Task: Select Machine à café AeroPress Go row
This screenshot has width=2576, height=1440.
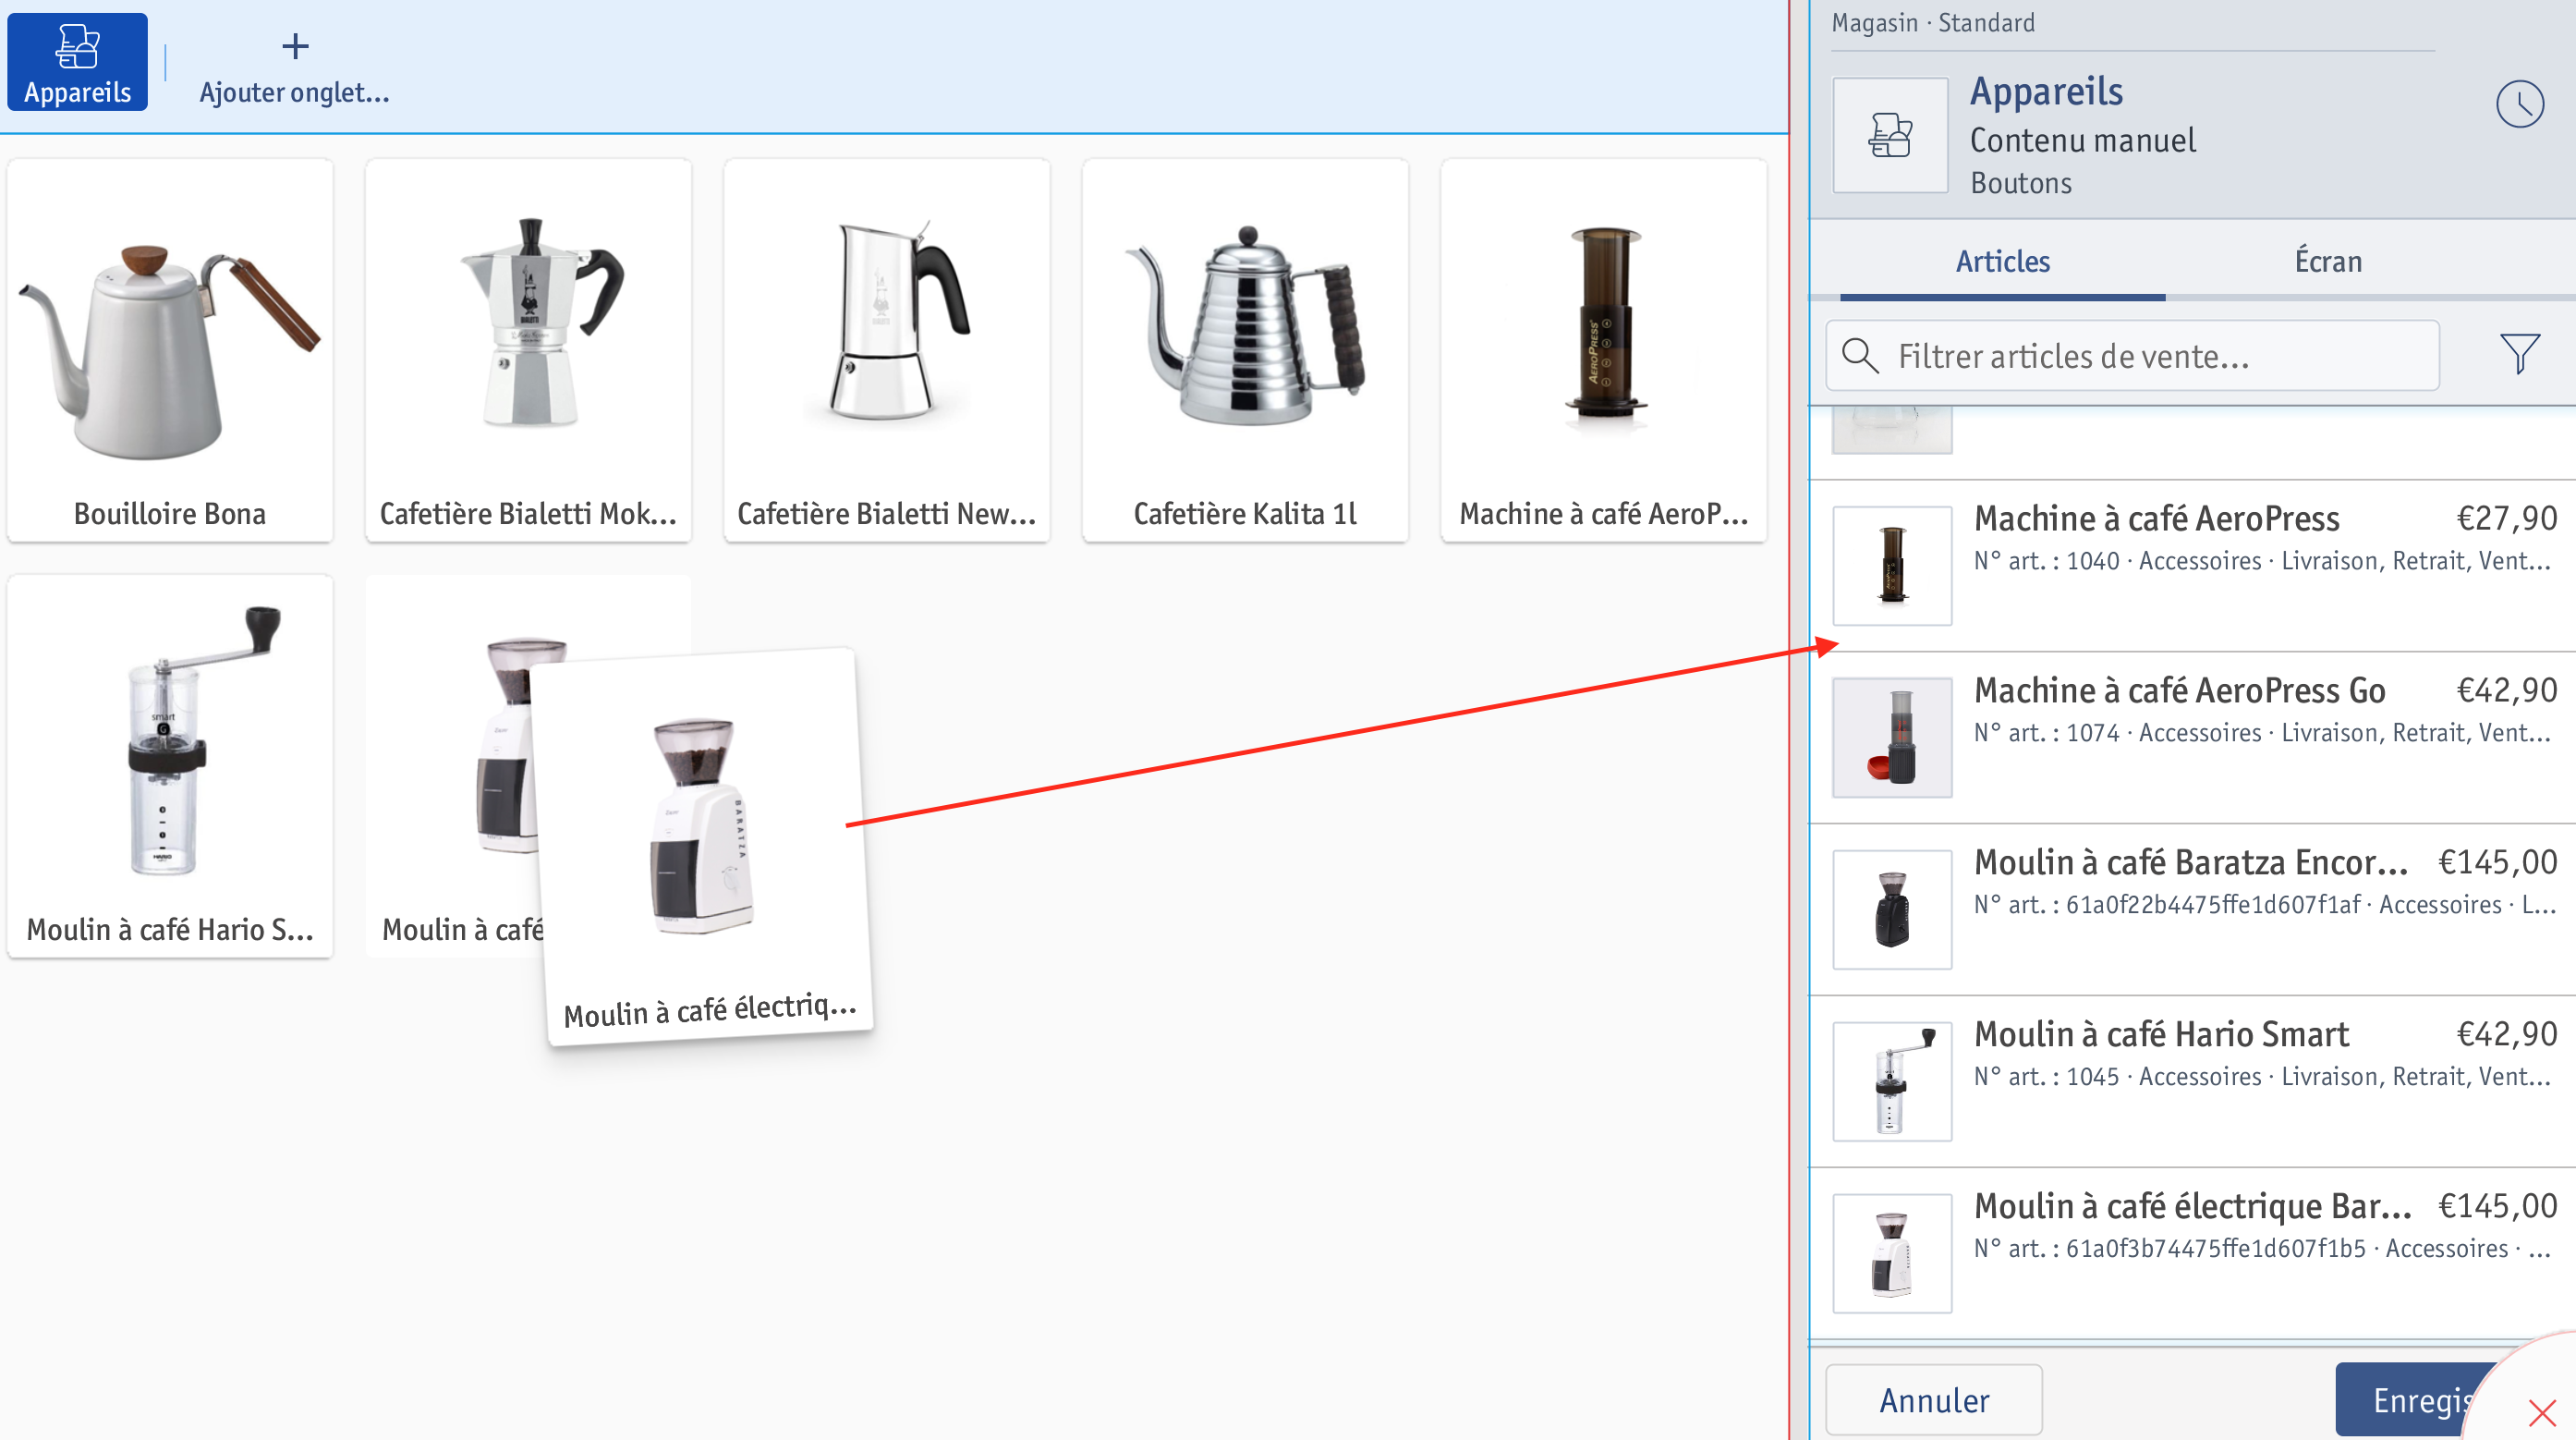Action: tap(2192, 738)
